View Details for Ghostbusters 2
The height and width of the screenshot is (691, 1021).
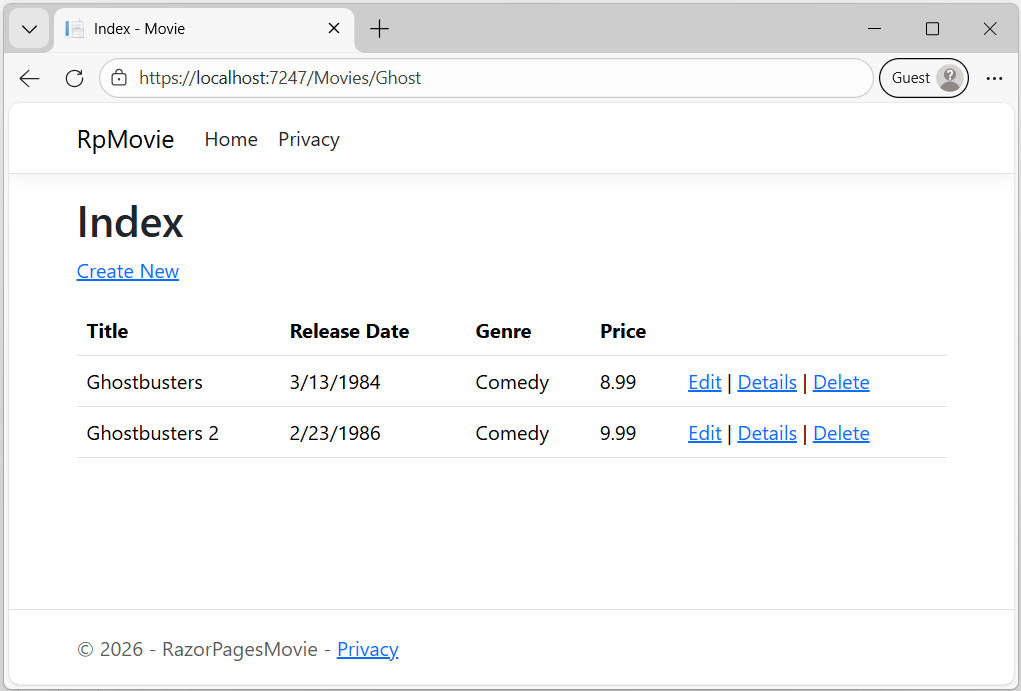[x=767, y=433]
